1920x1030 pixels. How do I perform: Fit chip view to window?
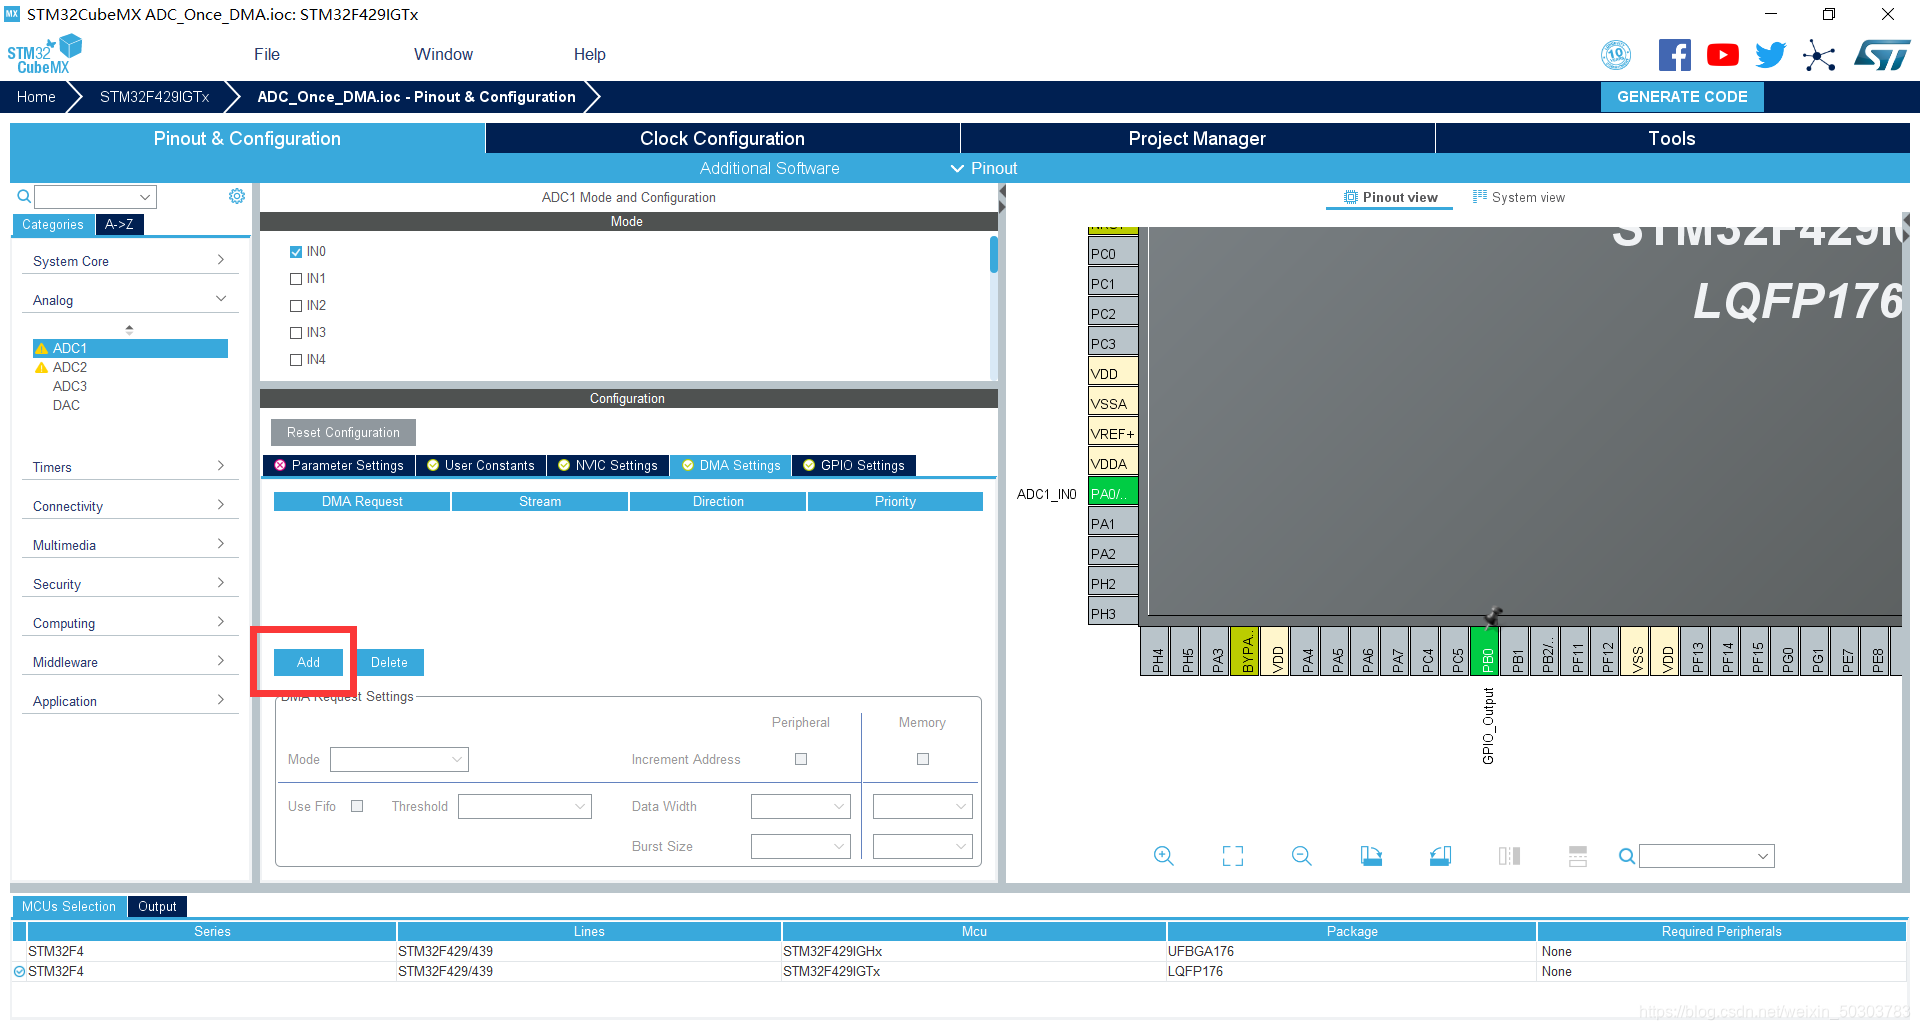click(1233, 856)
